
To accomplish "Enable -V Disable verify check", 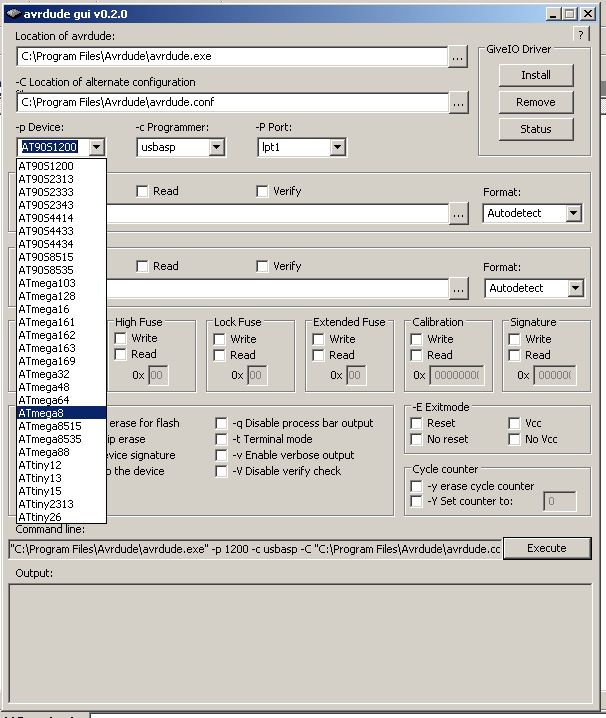I will pyautogui.click(x=221, y=471).
